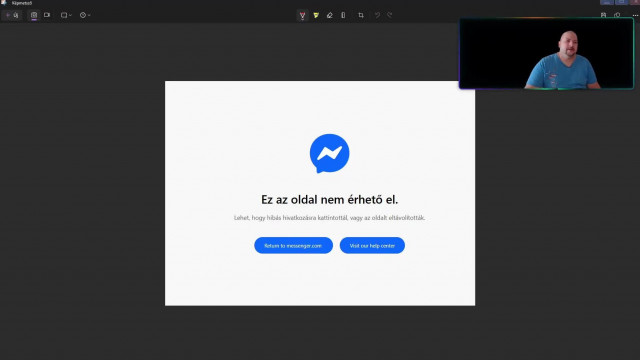Select the yellow highlighter tool
This screenshot has height=360, width=640.
coord(316,16)
